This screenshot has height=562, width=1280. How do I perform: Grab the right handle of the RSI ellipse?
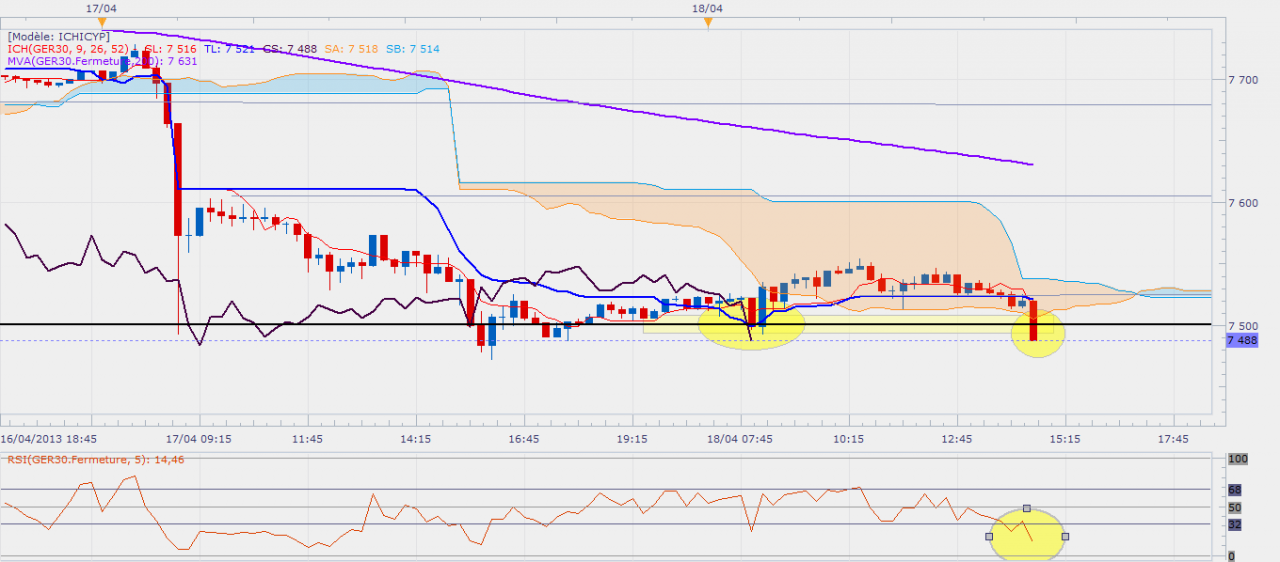click(x=1065, y=536)
